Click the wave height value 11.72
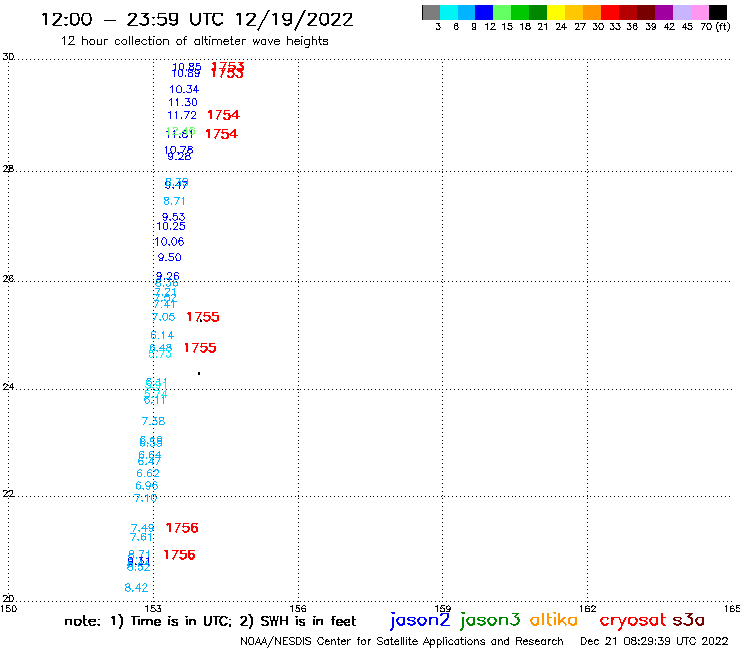Image resolution: width=740 pixels, height=650 pixels. (182, 115)
